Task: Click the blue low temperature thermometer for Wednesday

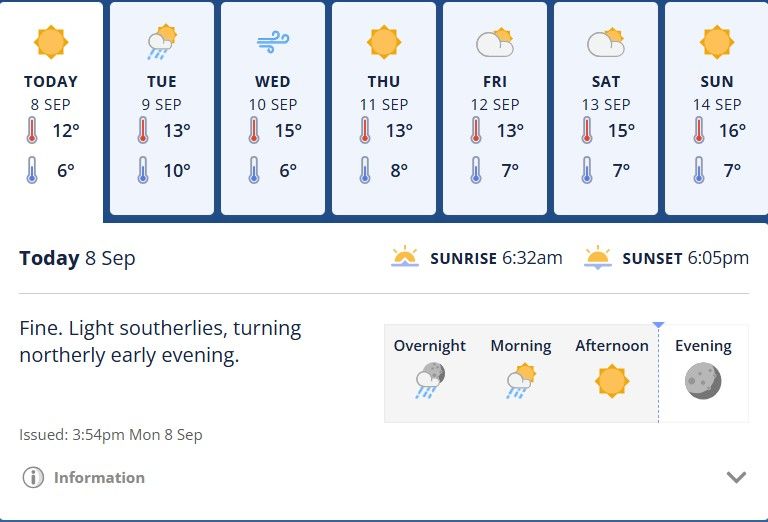Action: pyautogui.click(x=254, y=170)
